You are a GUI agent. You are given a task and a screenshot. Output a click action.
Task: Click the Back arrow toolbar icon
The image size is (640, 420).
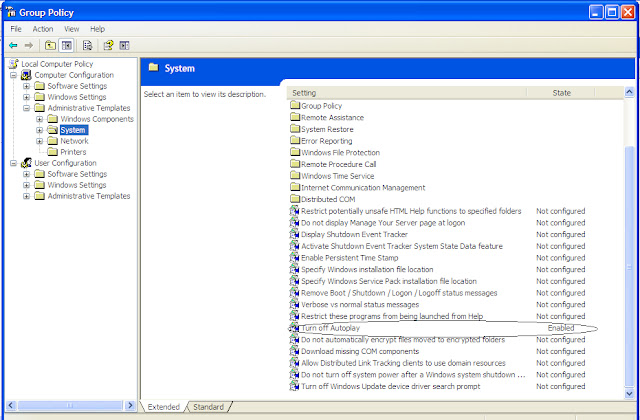(x=13, y=45)
